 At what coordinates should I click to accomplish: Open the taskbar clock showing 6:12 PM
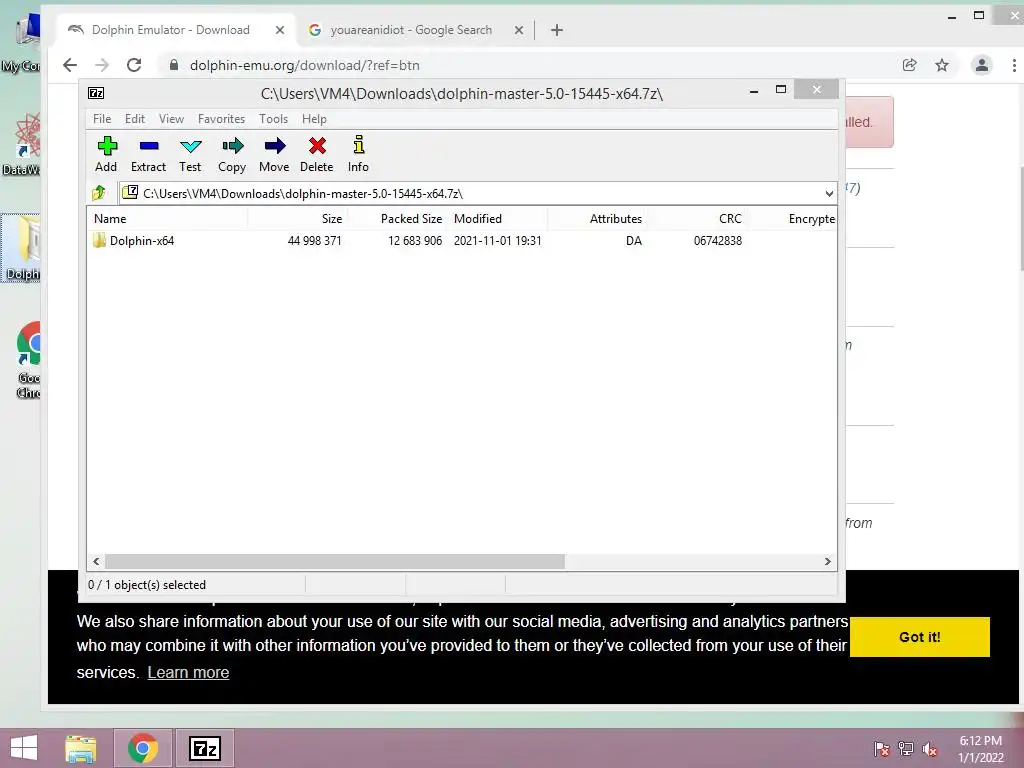tap(980, 749)
